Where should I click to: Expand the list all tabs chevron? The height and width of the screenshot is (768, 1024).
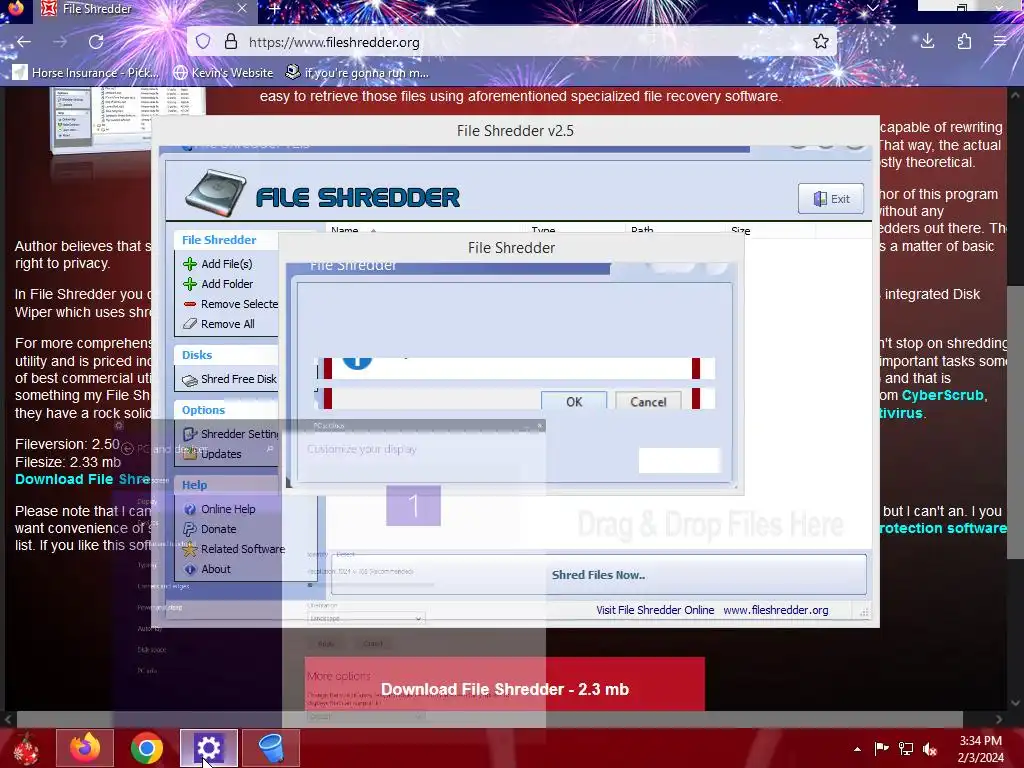coord(872,8)
